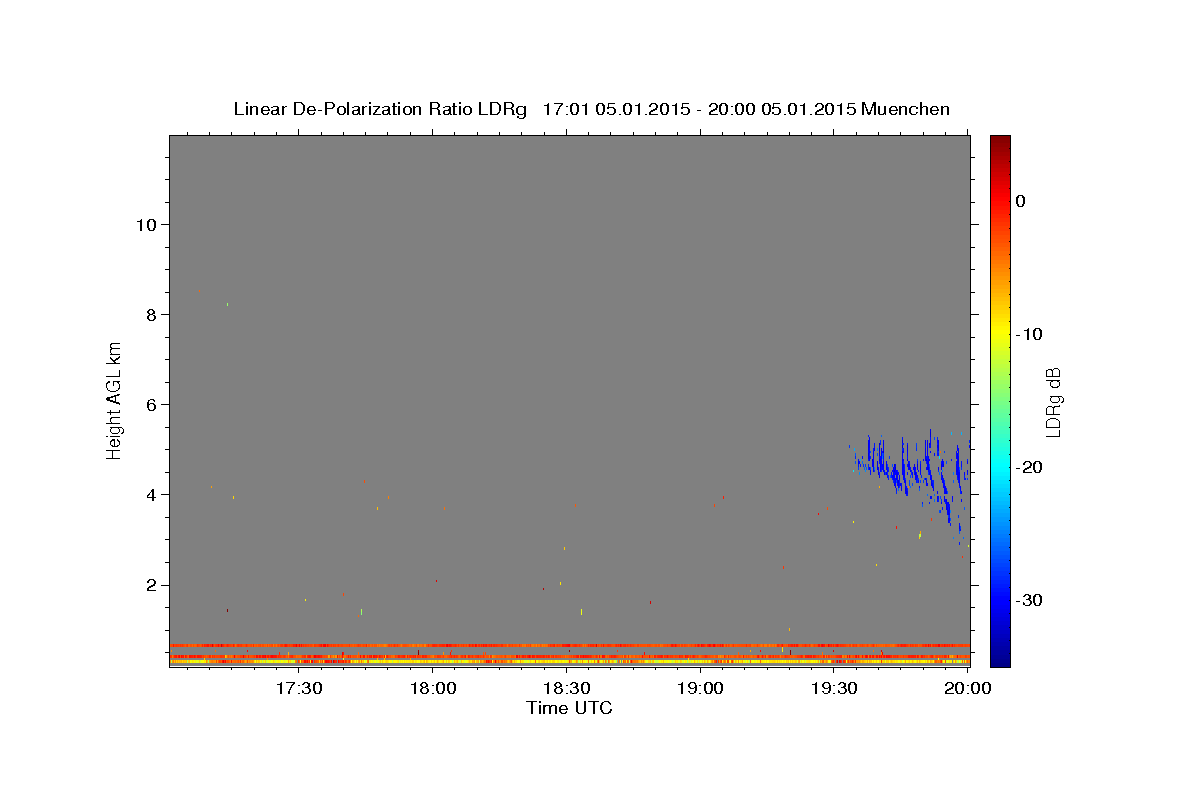Click the colorbar value -20

pos(1030,467)
